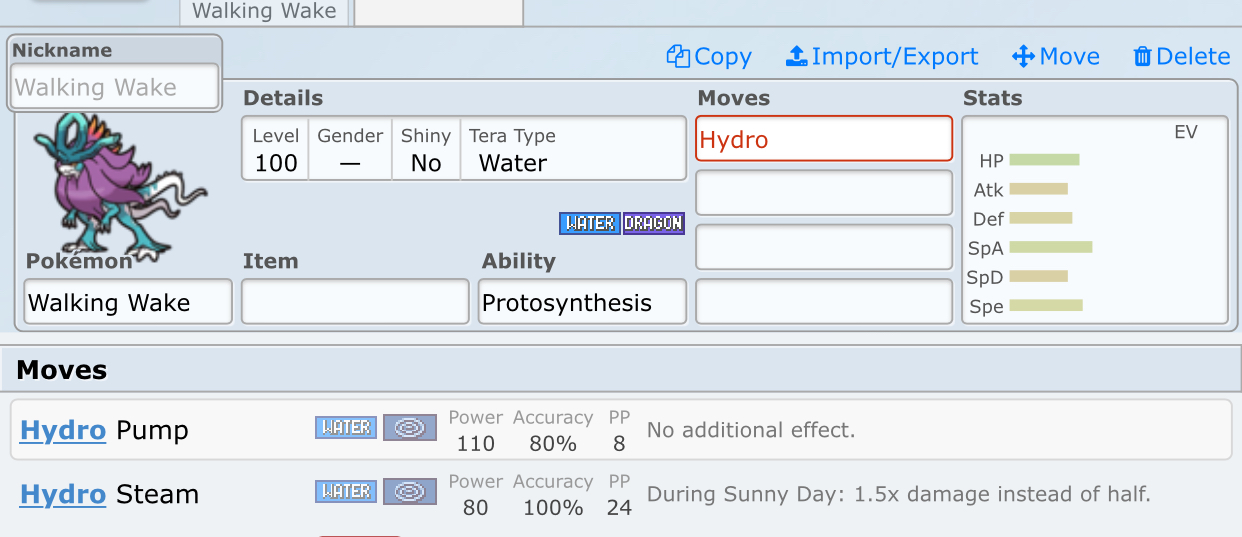Click the Nickname input field
The width and height of the screenshot is (1242, 537).
114,87
